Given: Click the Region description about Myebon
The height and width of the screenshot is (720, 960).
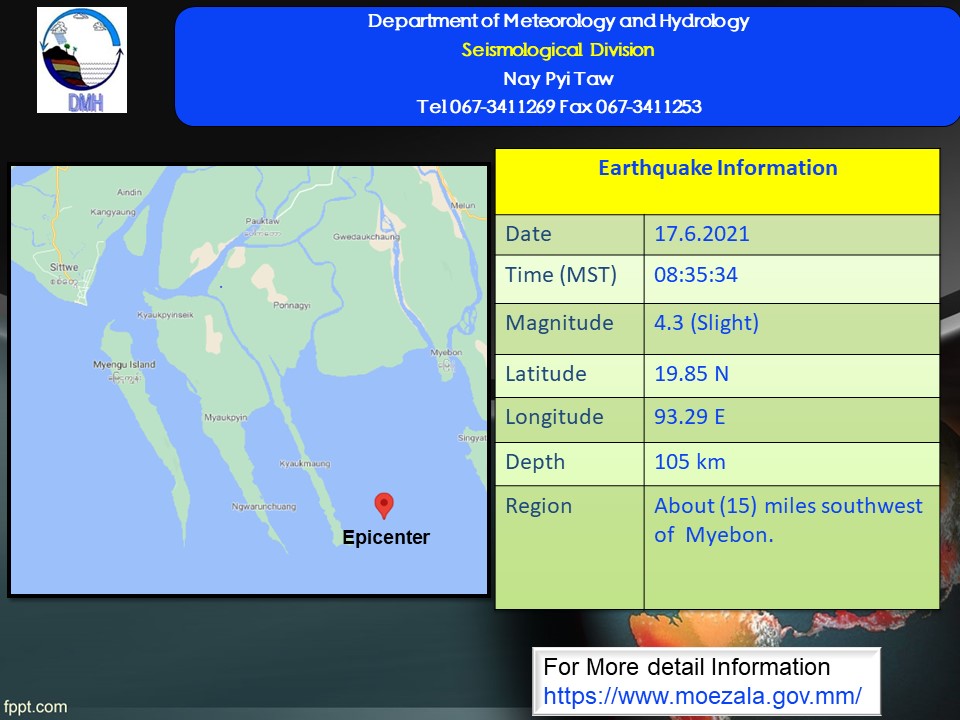Looking at the screenshot, I should pos(788,520).
